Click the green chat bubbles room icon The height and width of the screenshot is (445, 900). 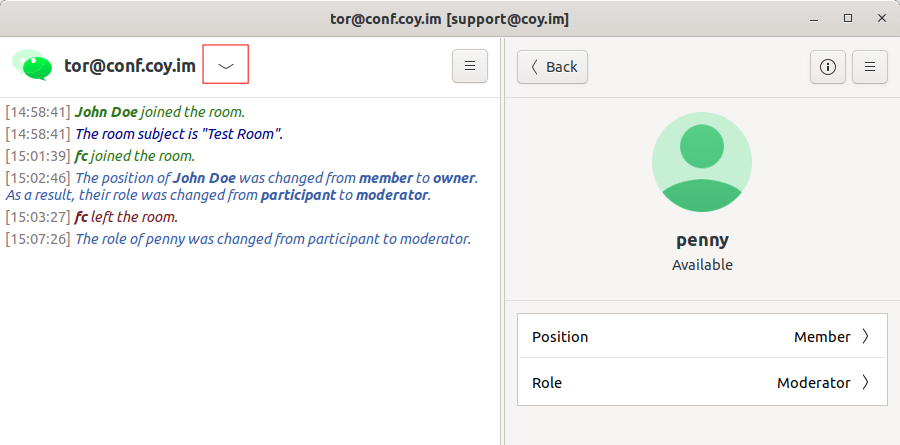click(x=32, y=66)
